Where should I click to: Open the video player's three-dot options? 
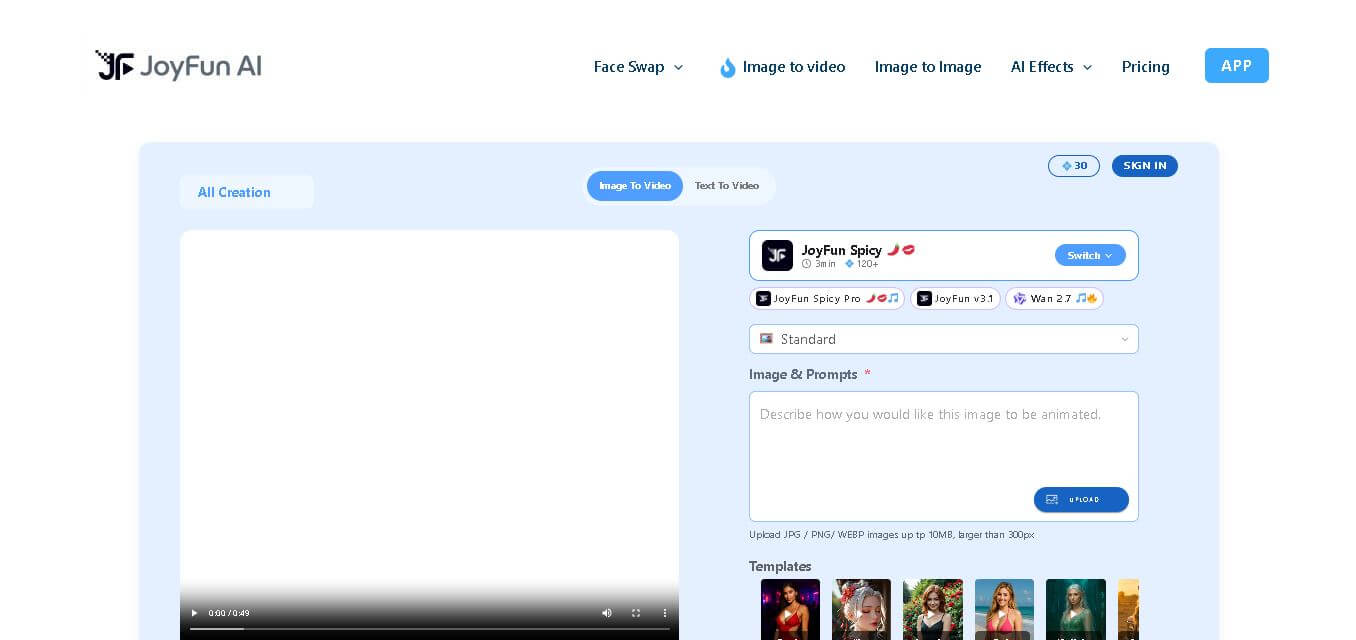(x=664, y=613)
